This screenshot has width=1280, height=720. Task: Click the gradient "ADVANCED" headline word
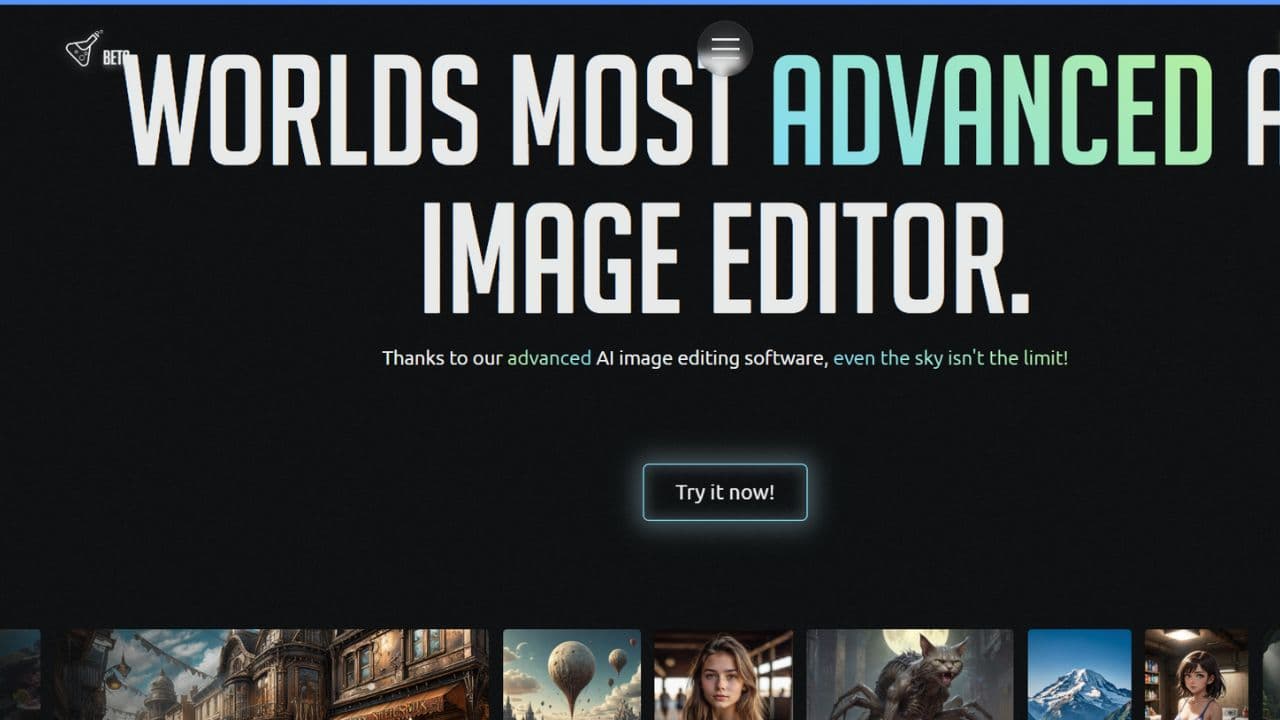click(x=992, y=111)
